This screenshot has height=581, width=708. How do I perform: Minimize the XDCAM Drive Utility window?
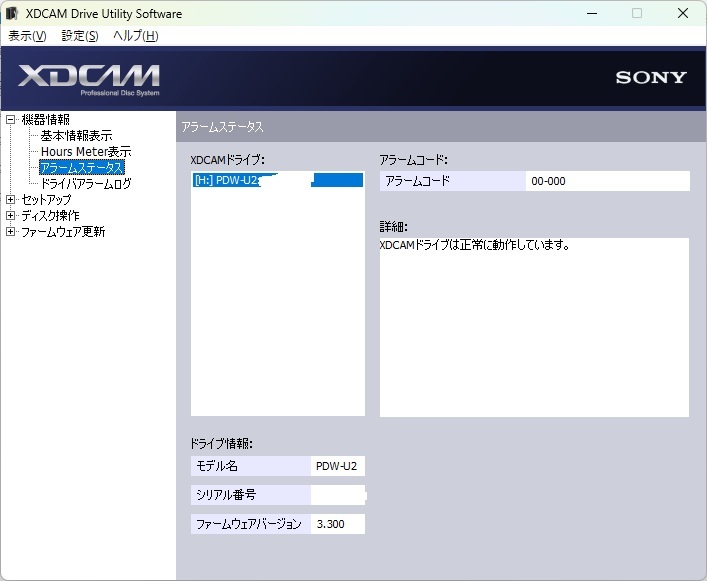click(592, 14)
